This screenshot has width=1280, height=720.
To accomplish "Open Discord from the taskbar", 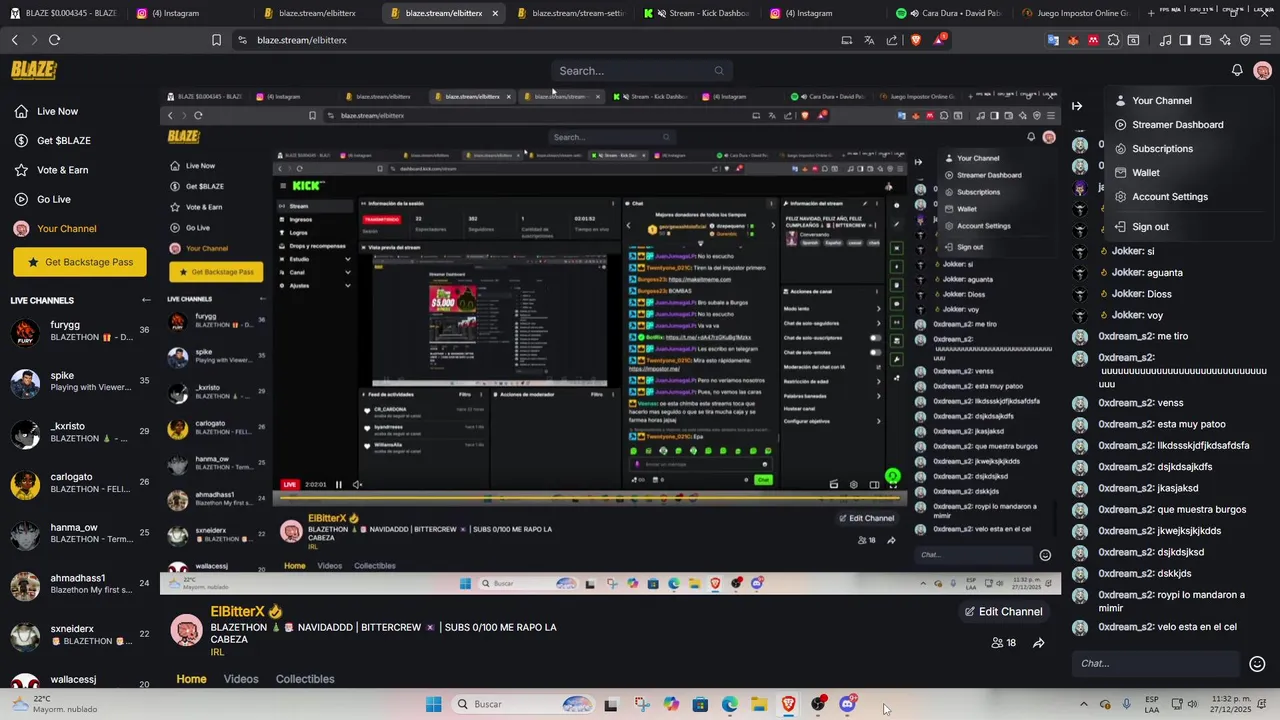I will click(847, 704).
